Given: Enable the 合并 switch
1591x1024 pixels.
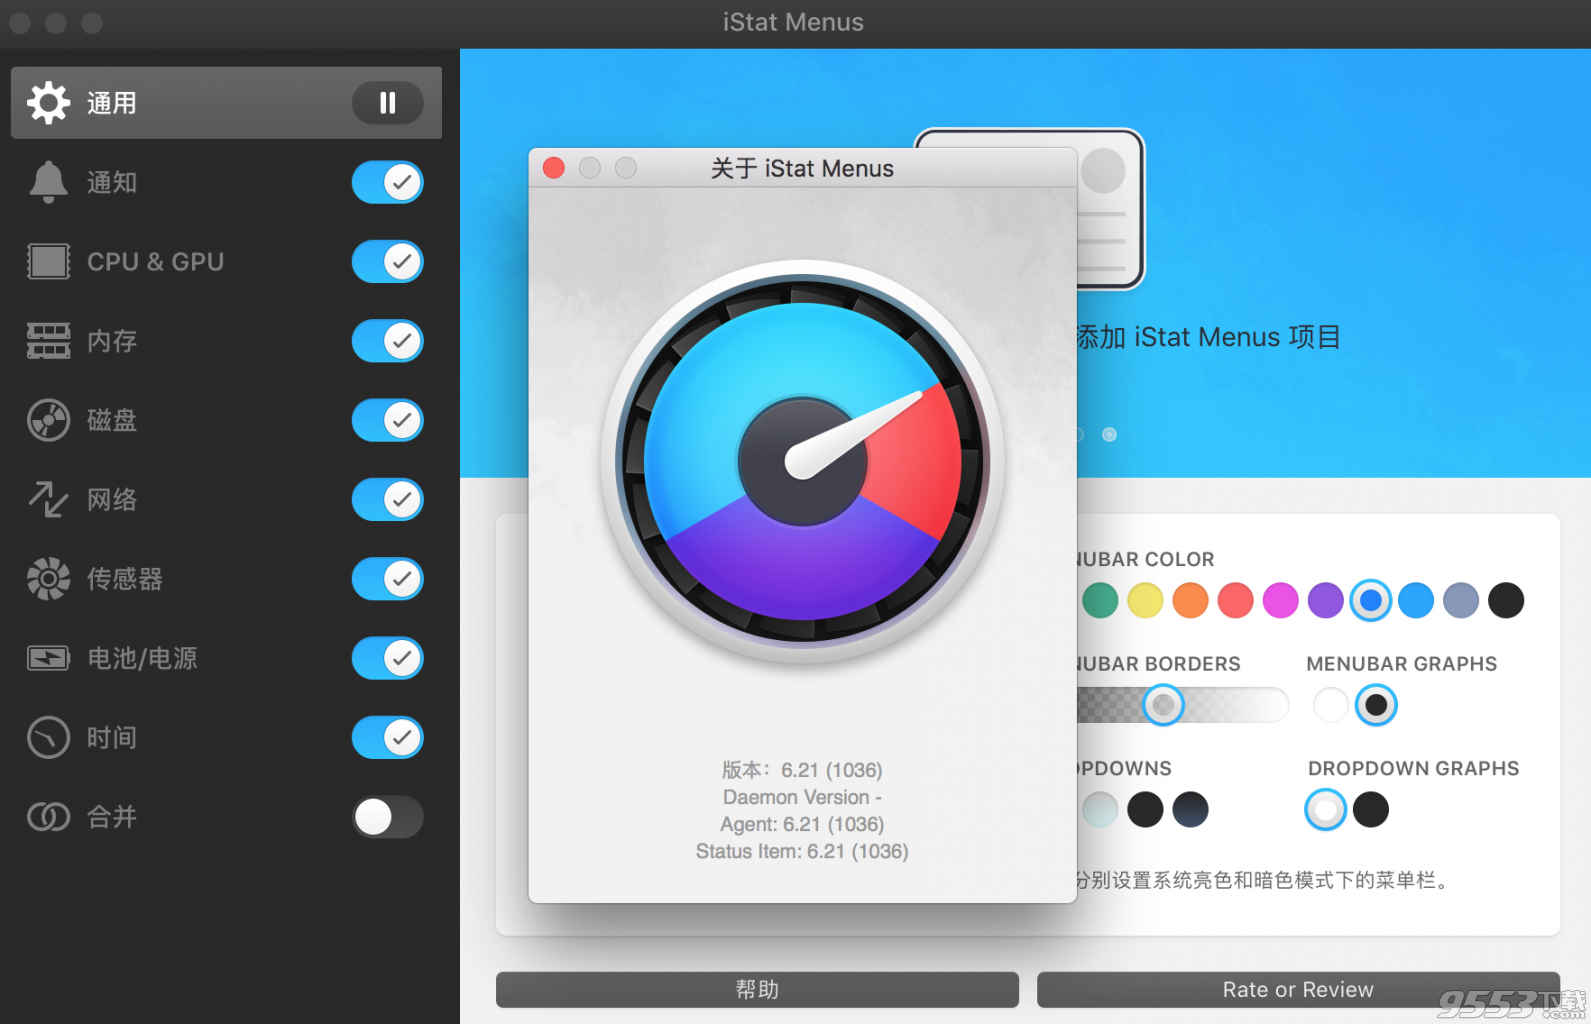Looking at the screenshot, I should pyautogui.click(x=388, y=817).
